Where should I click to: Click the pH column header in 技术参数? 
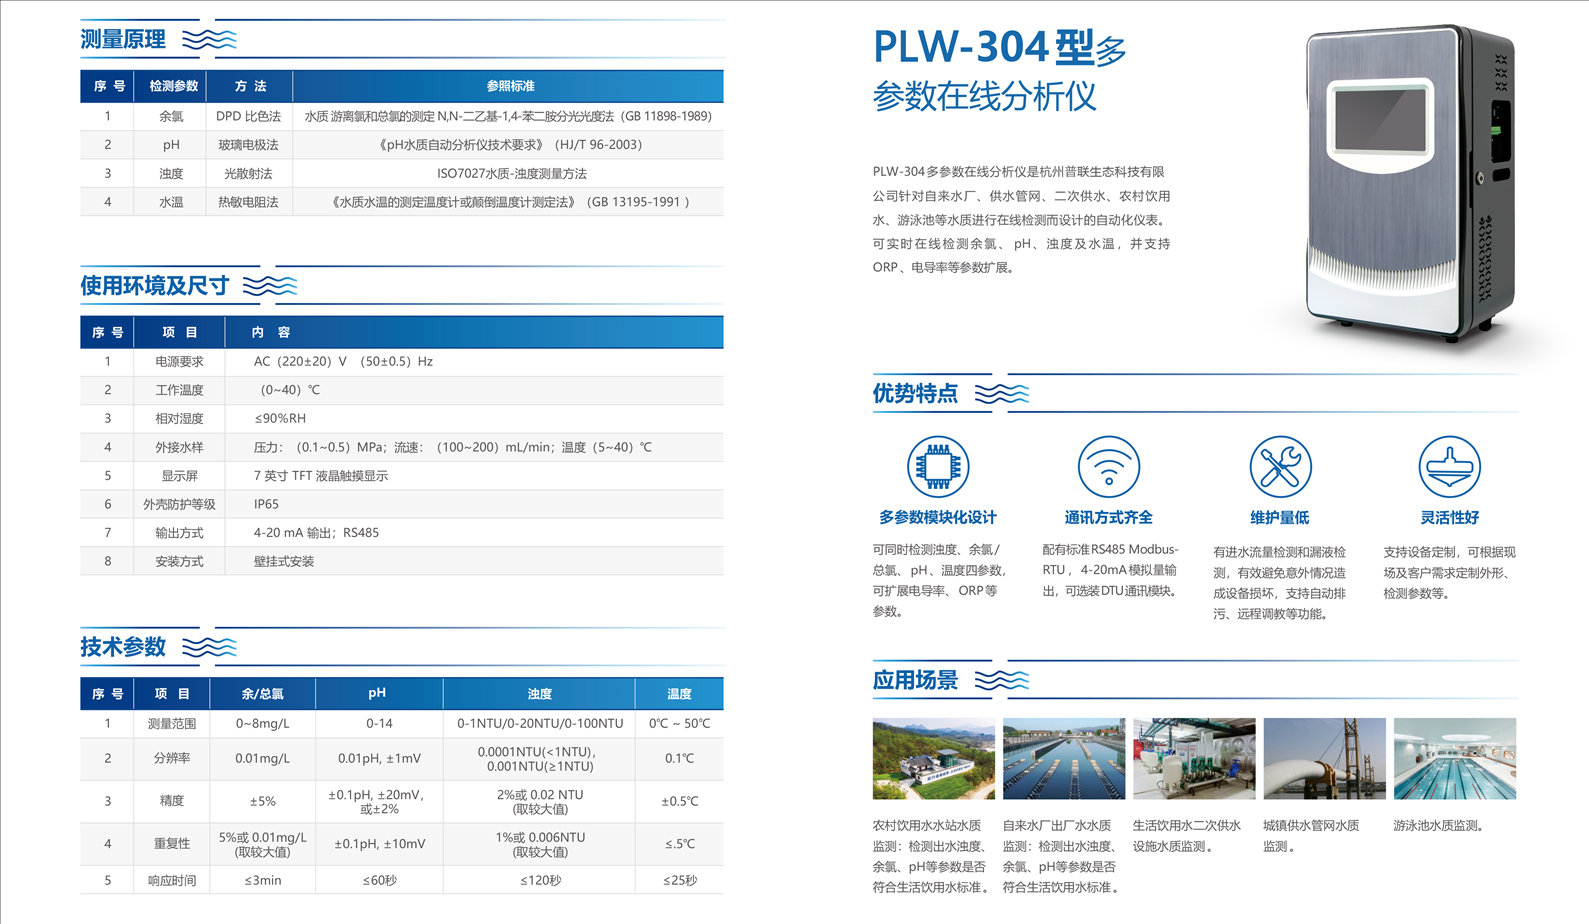click(377, 692)
